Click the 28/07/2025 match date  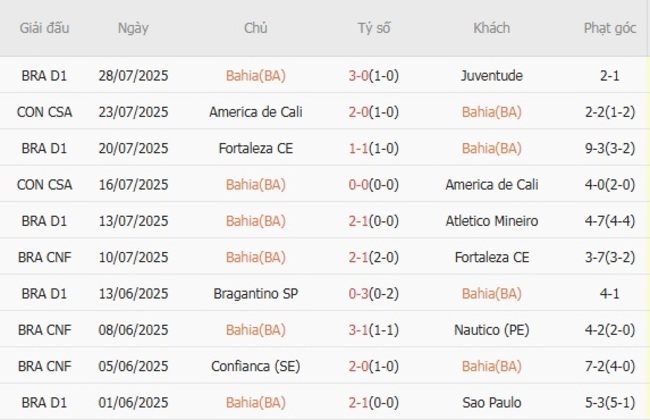133,75
